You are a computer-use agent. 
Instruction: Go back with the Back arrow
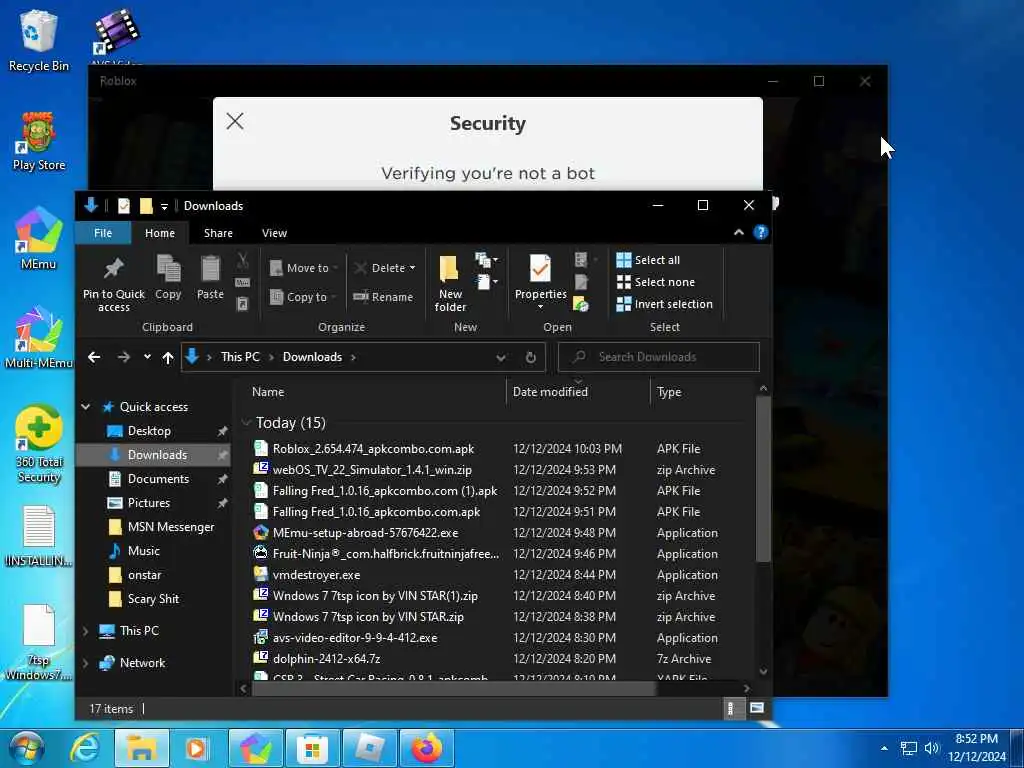click(x=94, y=357)
